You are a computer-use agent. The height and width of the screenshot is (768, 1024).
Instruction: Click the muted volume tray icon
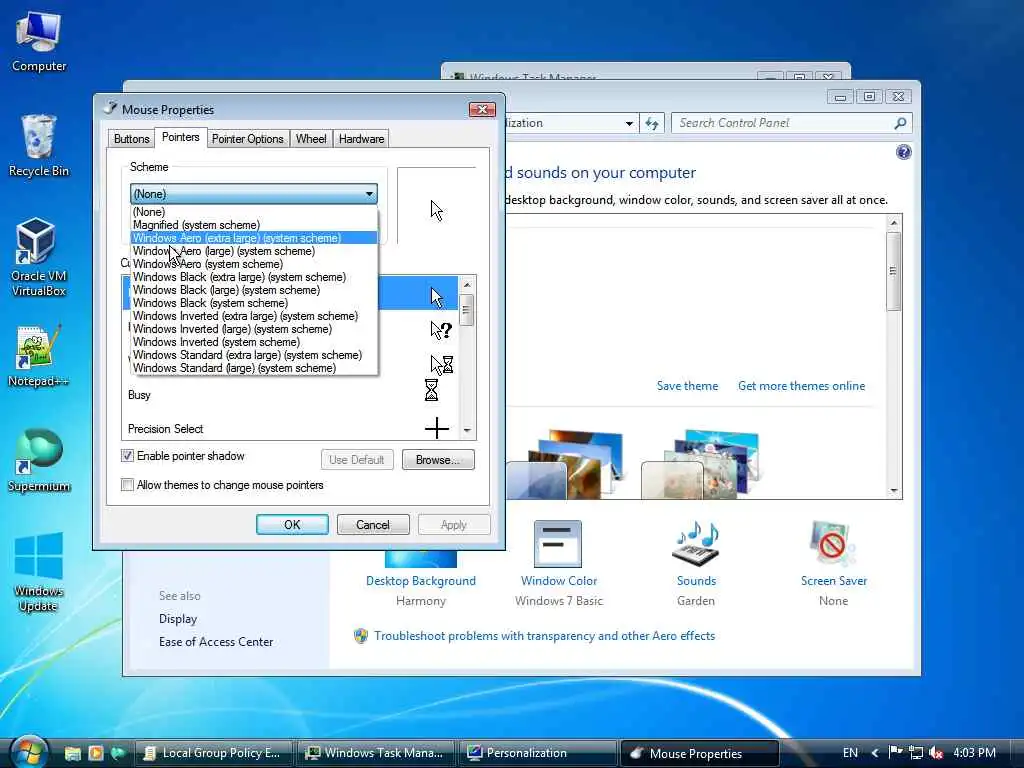(x=936, y=752)
